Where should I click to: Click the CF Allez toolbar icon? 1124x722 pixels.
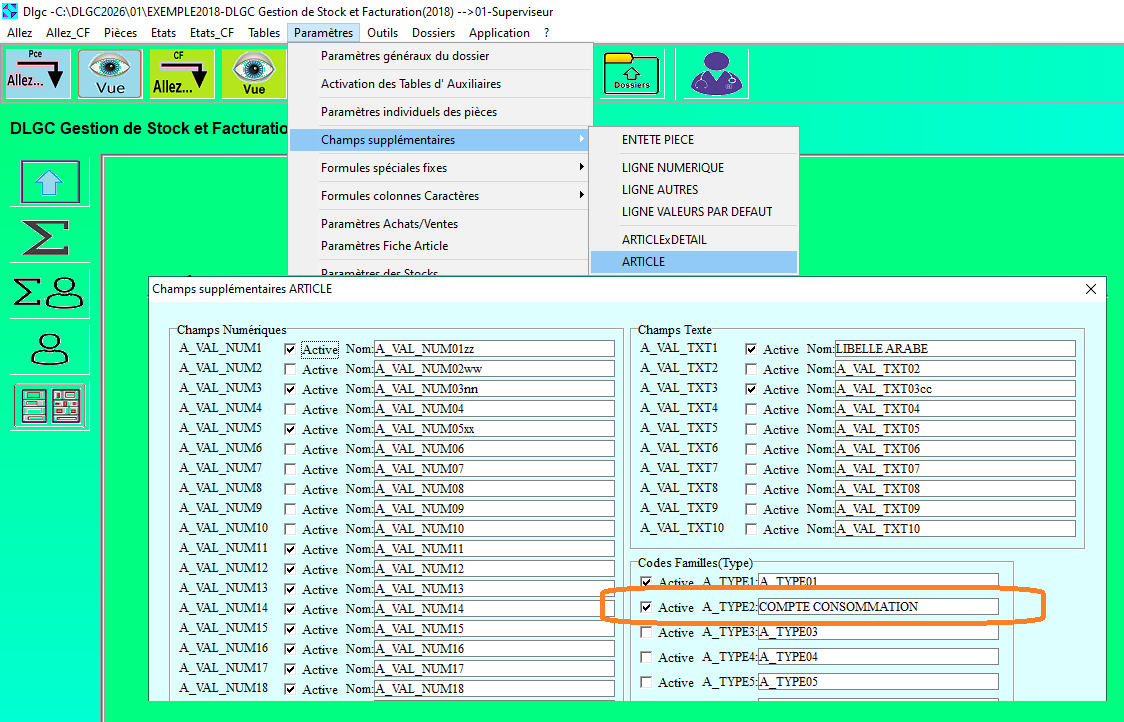[x=182, y=74]
